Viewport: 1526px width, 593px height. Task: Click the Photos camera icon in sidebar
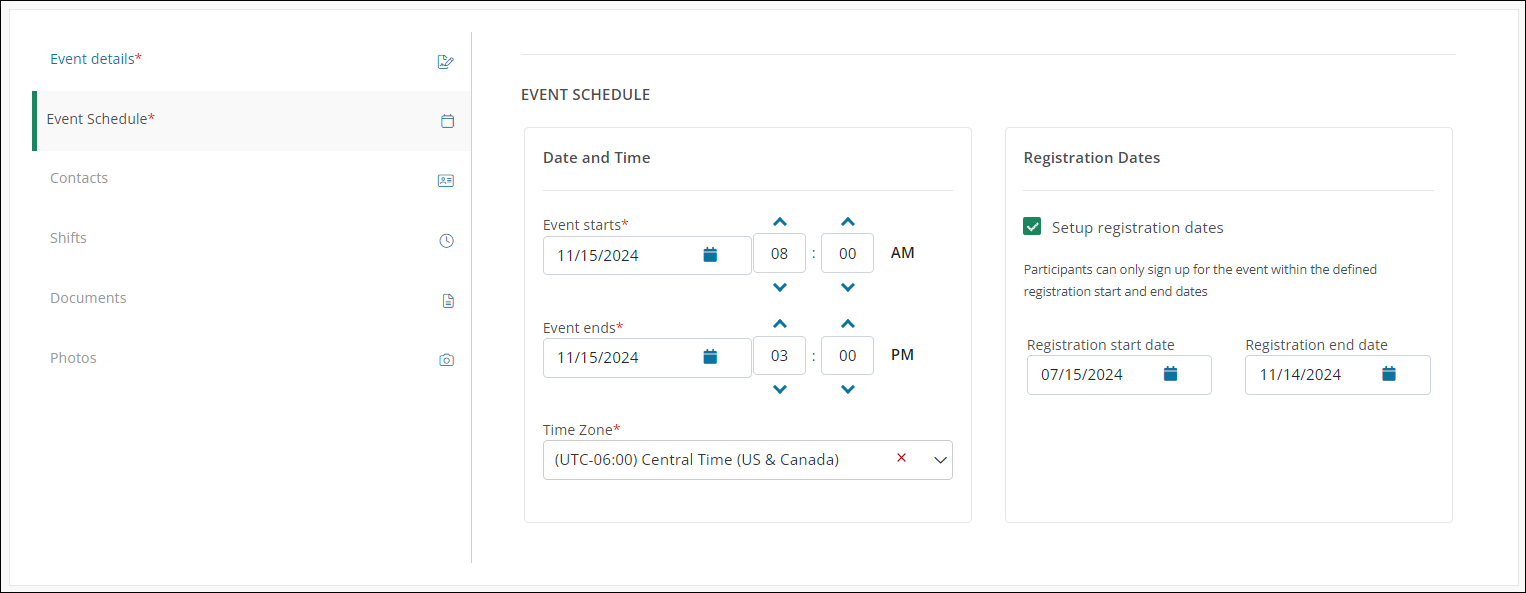[447, 360]
